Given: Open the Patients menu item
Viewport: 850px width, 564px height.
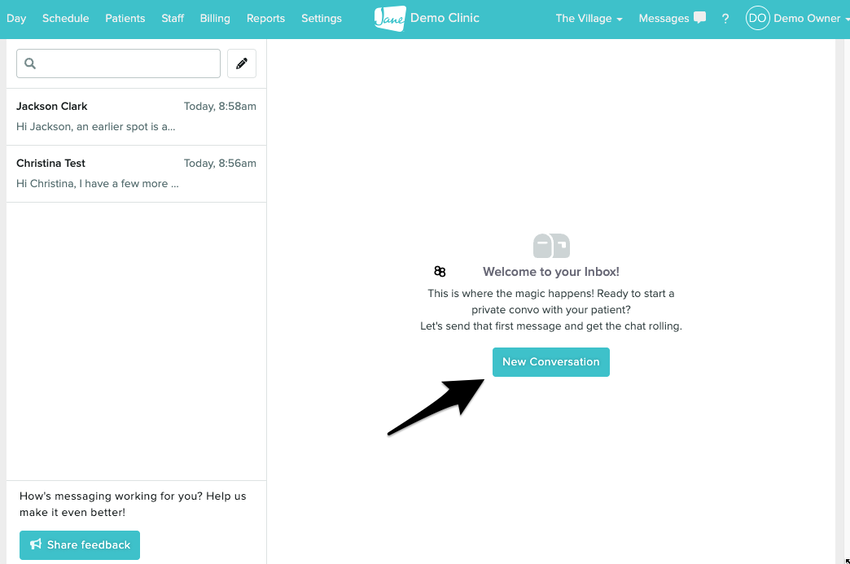Looking at the screenshot, I should pos(125,18).
